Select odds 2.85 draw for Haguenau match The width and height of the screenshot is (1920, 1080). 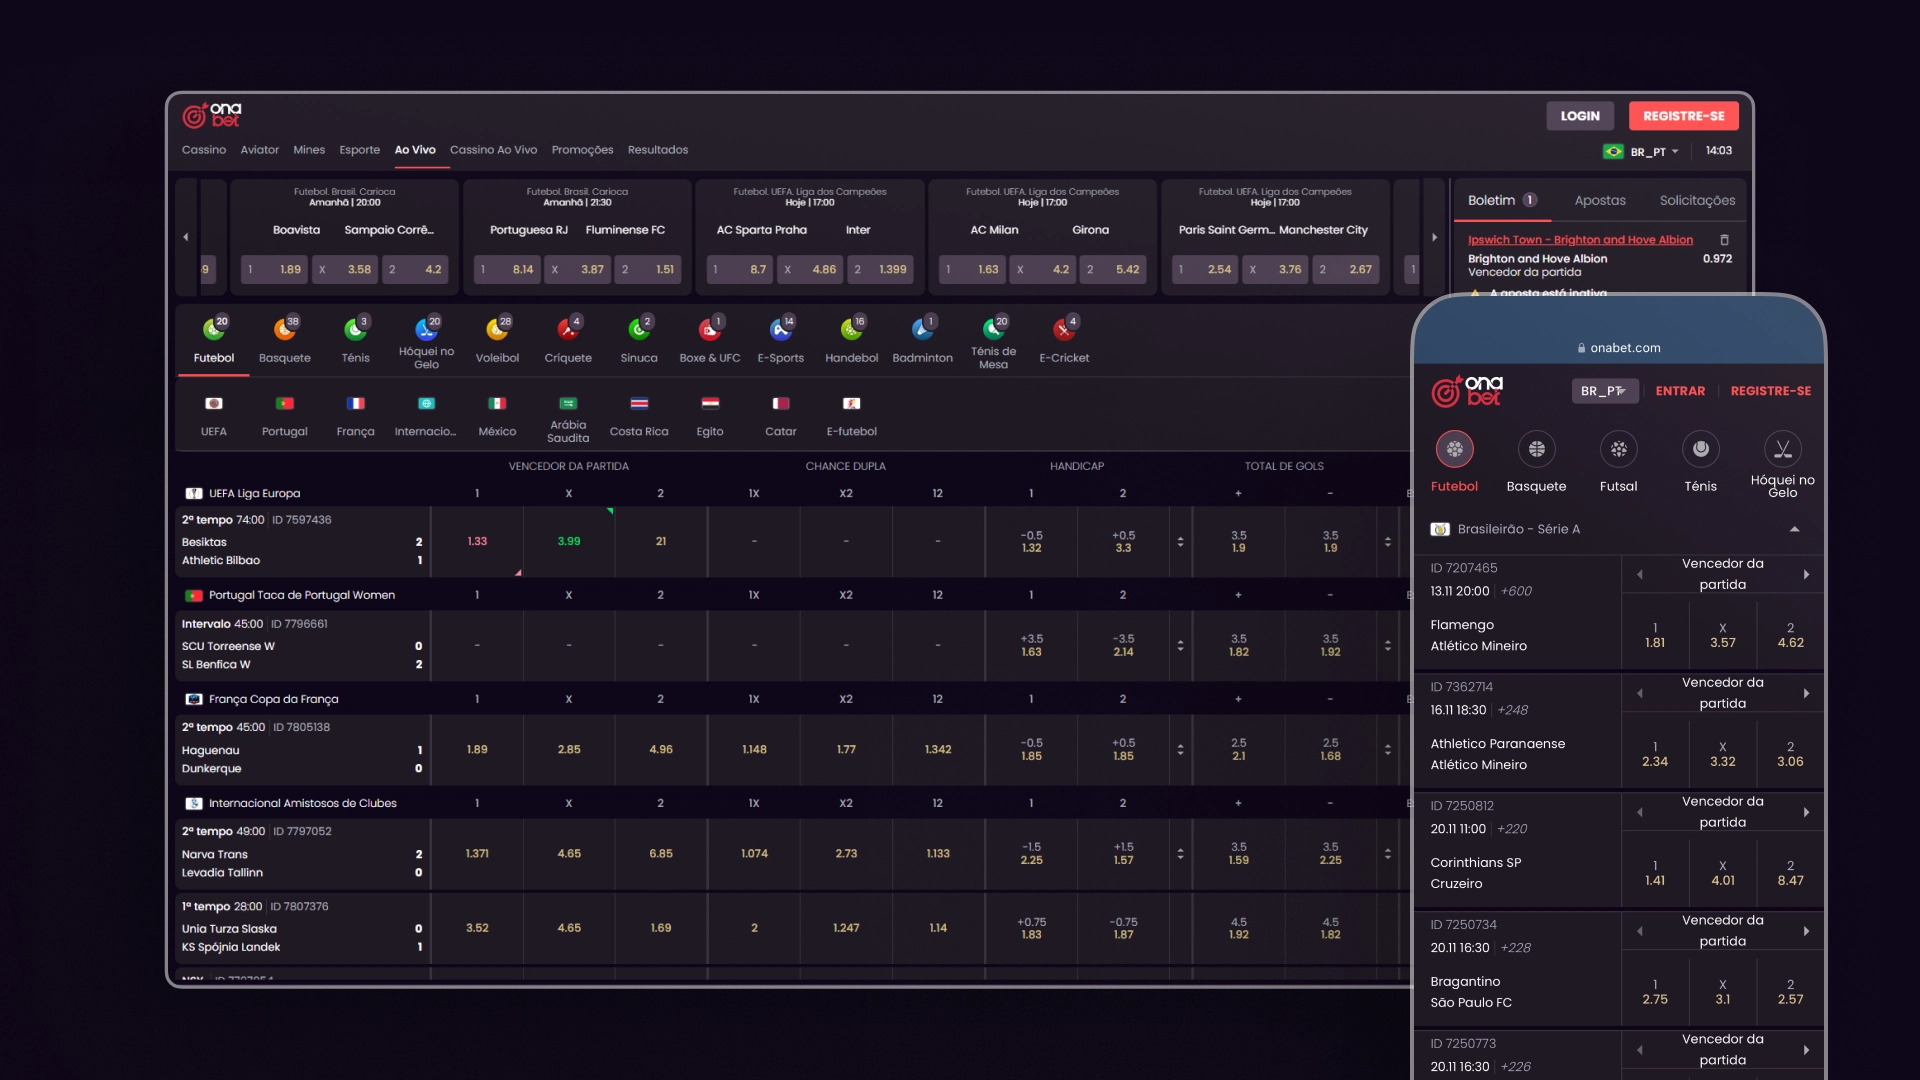tap(569, 749)
